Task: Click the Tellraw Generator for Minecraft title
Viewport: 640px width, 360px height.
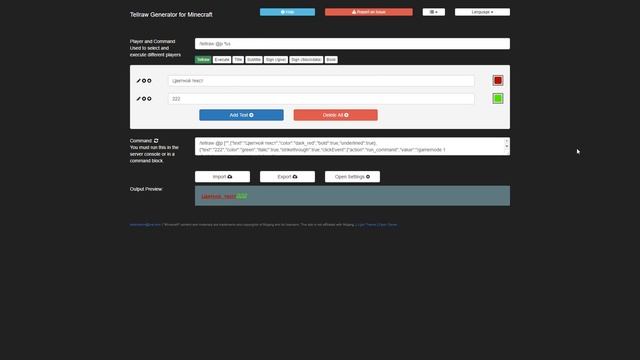Action: pos(171,15)
